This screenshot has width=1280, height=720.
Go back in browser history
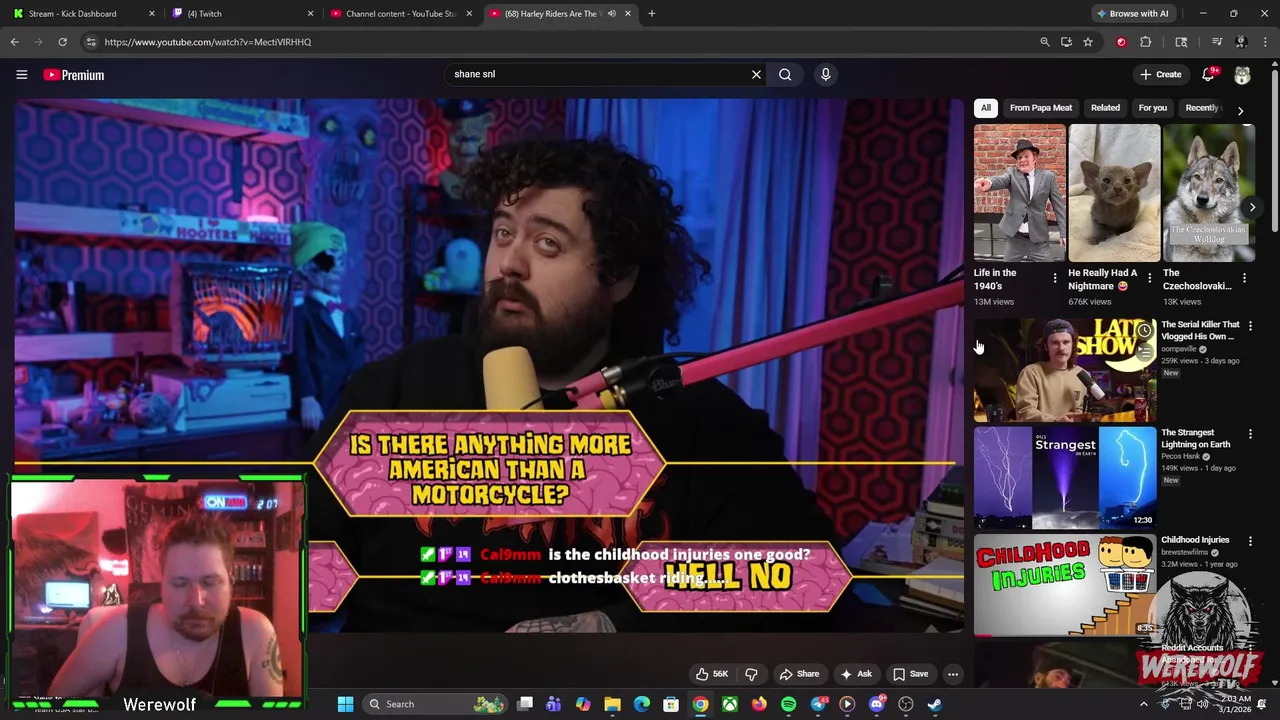click(15, 42)
